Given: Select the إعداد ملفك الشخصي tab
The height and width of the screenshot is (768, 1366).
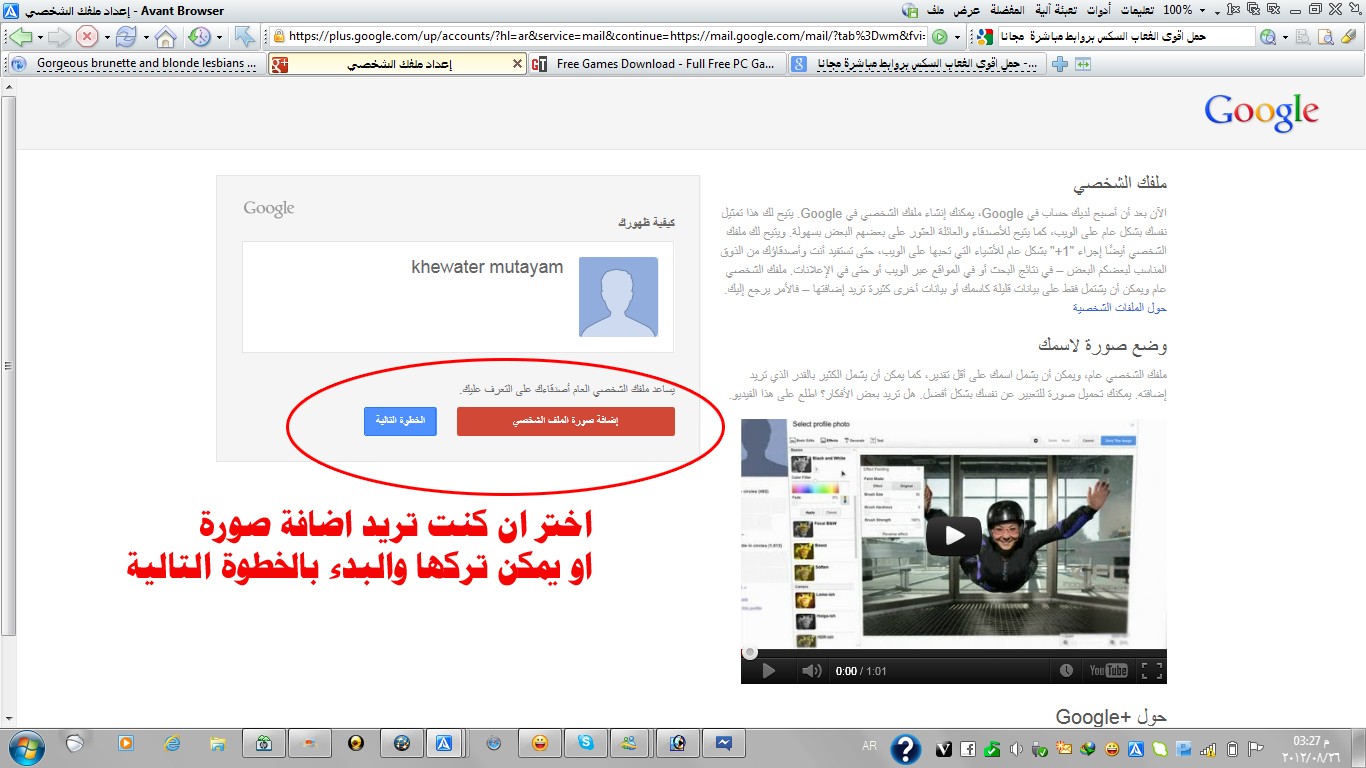Looking at the screenshot, I should (x=398, y=64).
